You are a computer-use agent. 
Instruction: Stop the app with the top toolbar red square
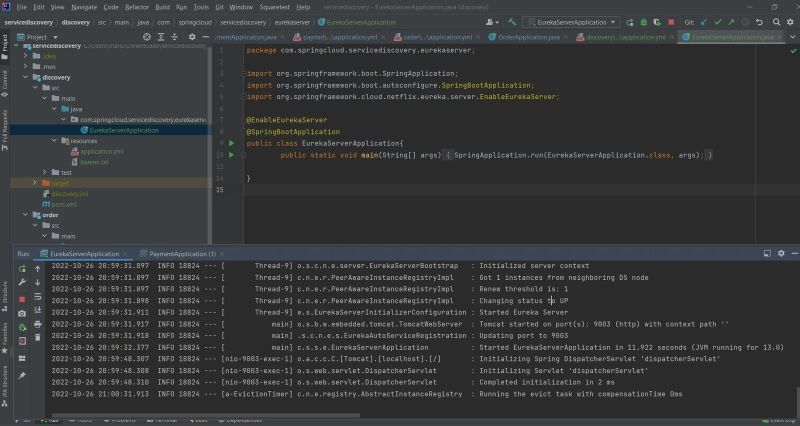(x=671, y=22)
